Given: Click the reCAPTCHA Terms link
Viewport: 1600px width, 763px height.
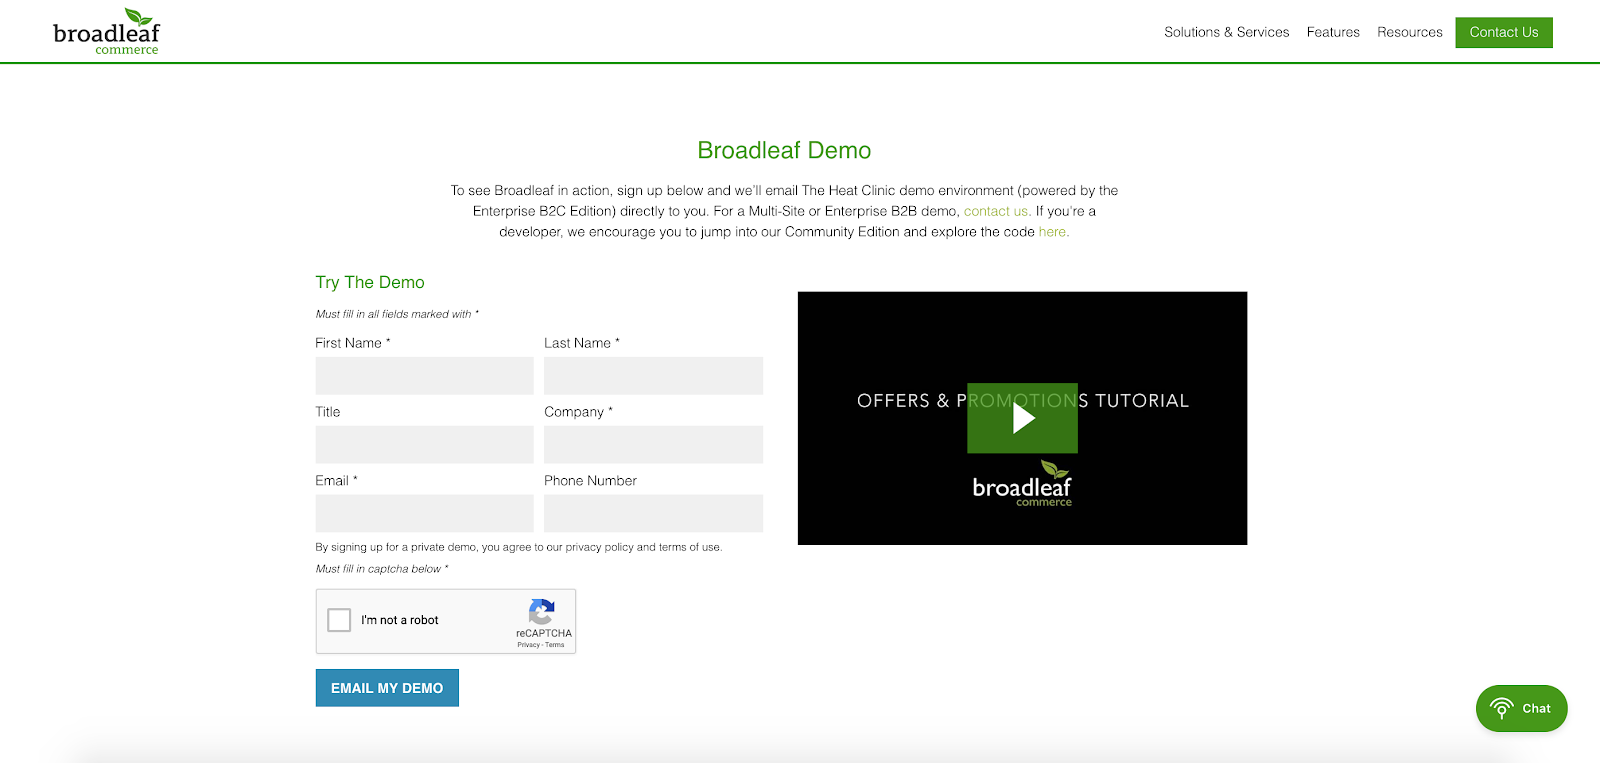Looking at the screenshot, I should (x=555, y=645).
